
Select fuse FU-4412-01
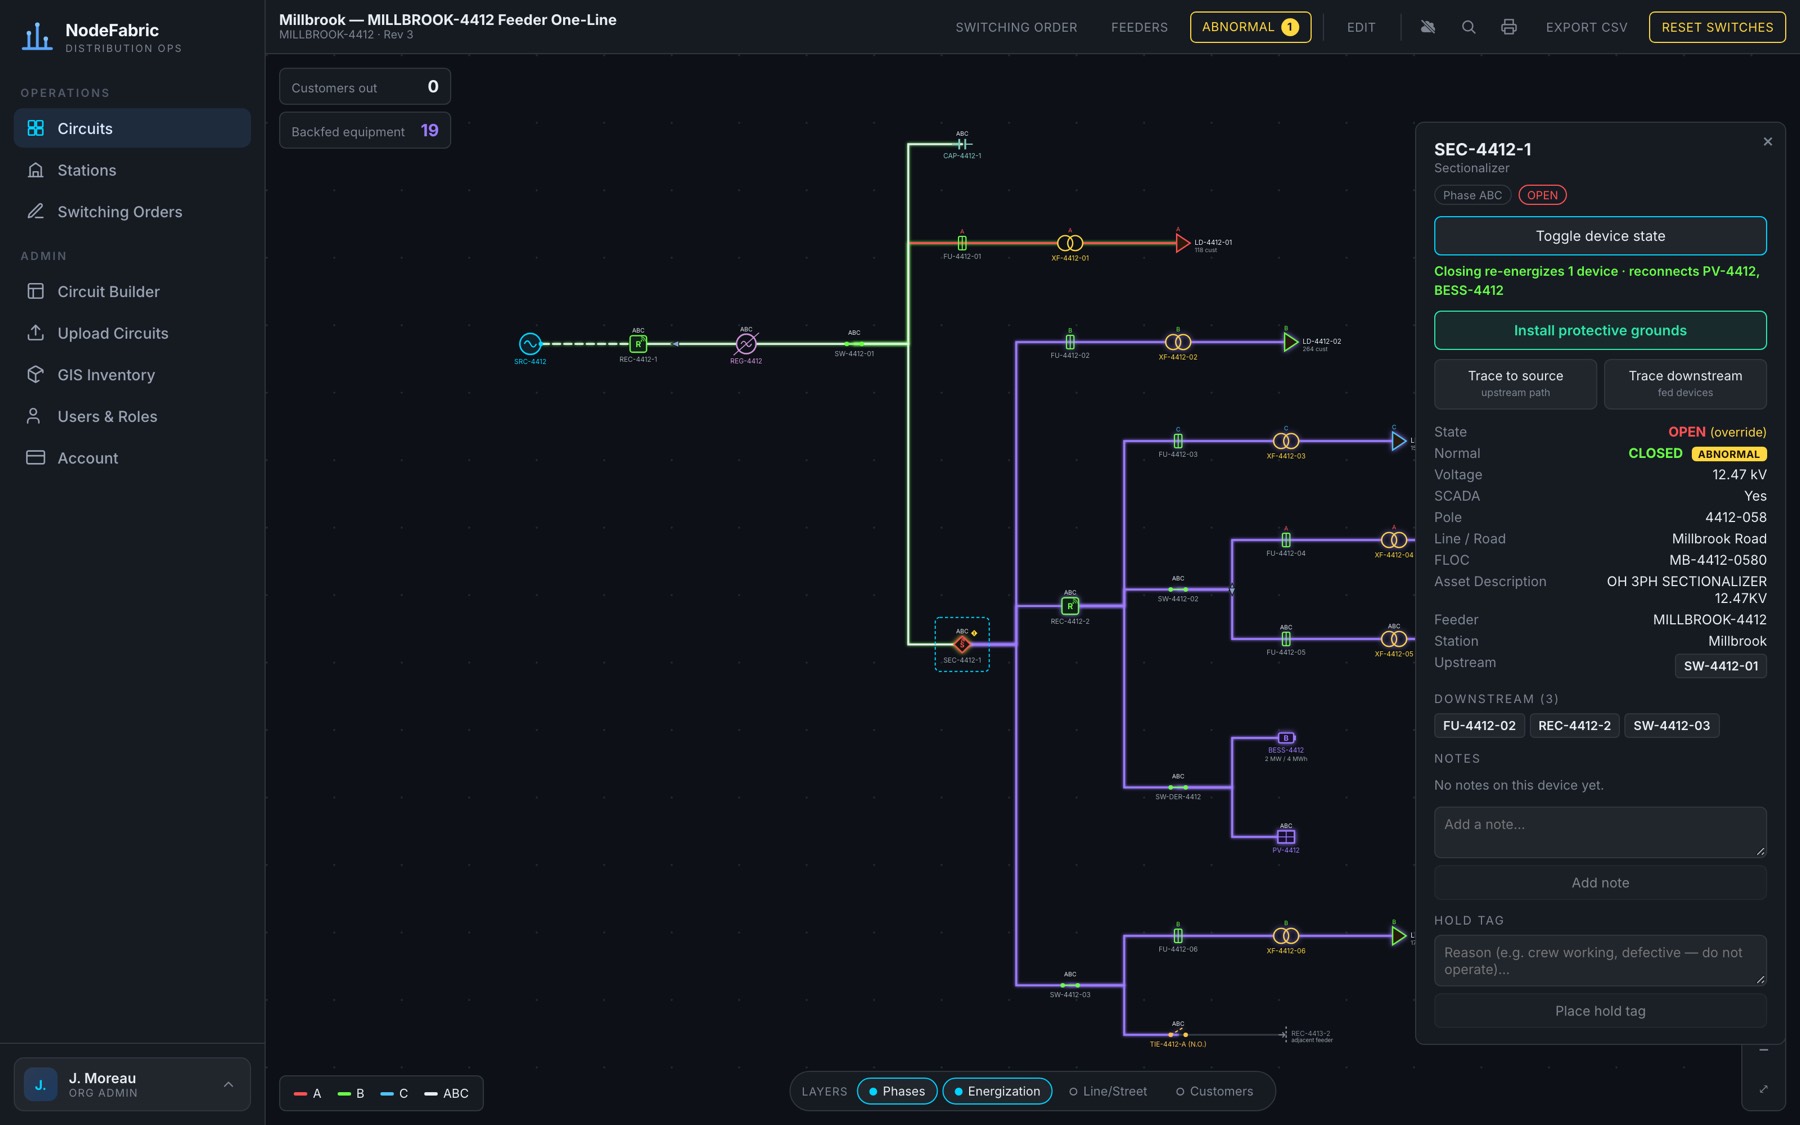click(962, 242)
